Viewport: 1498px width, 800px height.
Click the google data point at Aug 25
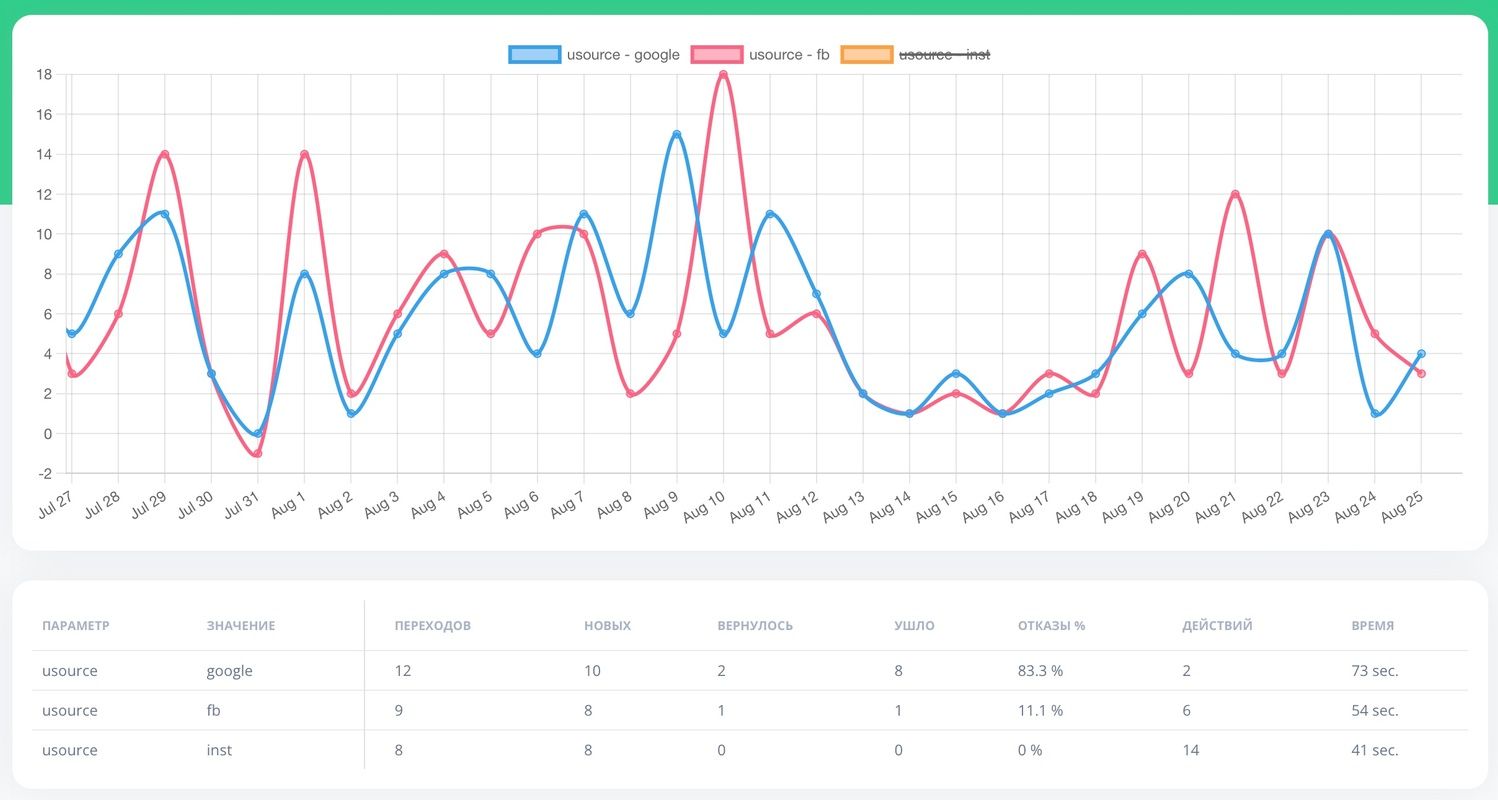tap(1421, 354)
